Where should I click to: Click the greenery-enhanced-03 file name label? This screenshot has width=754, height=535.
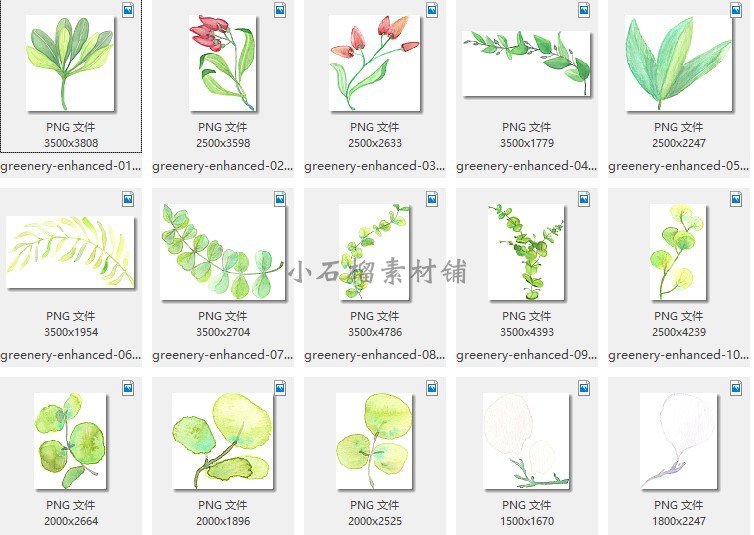click(374, 166)
